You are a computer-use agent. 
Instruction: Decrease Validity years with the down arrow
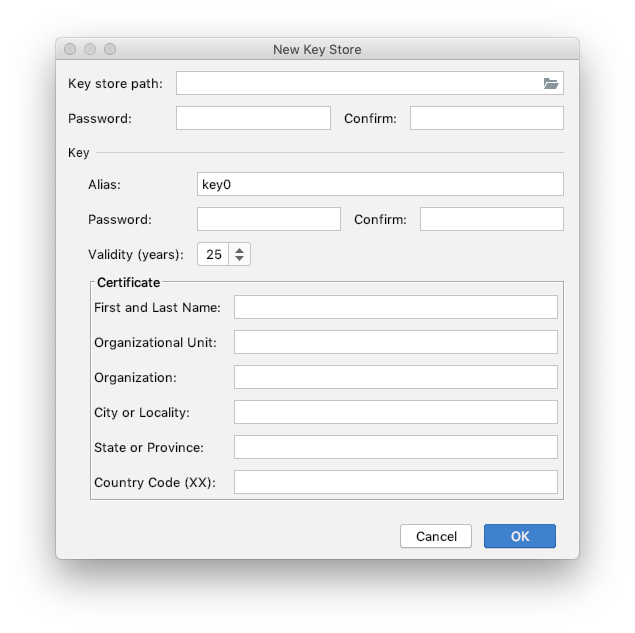pyautogui.click(x=240, y=260)
